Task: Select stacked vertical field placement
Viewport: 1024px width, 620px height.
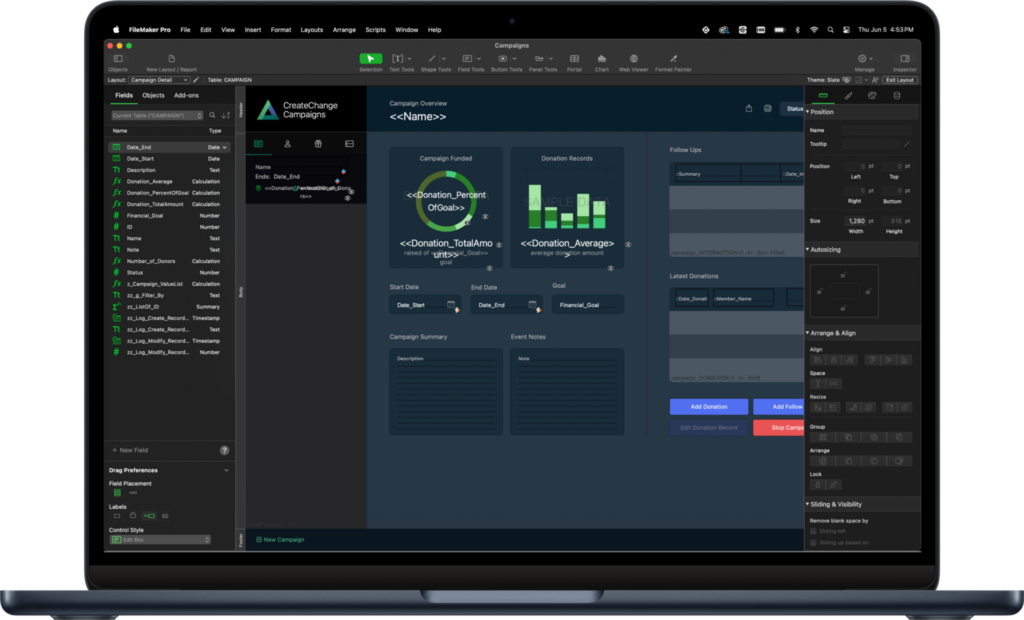Action: click(x=118, y=493)
